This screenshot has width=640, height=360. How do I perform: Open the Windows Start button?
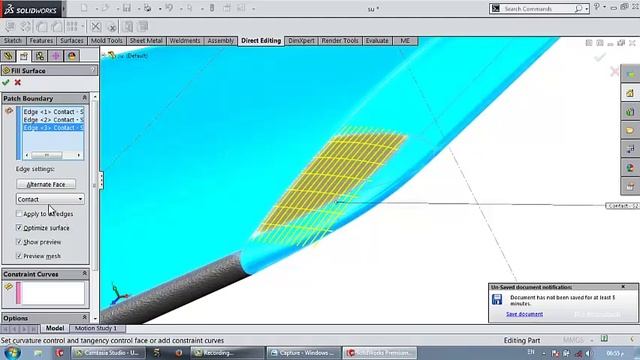pyautogui.click(x=12, y=353)
